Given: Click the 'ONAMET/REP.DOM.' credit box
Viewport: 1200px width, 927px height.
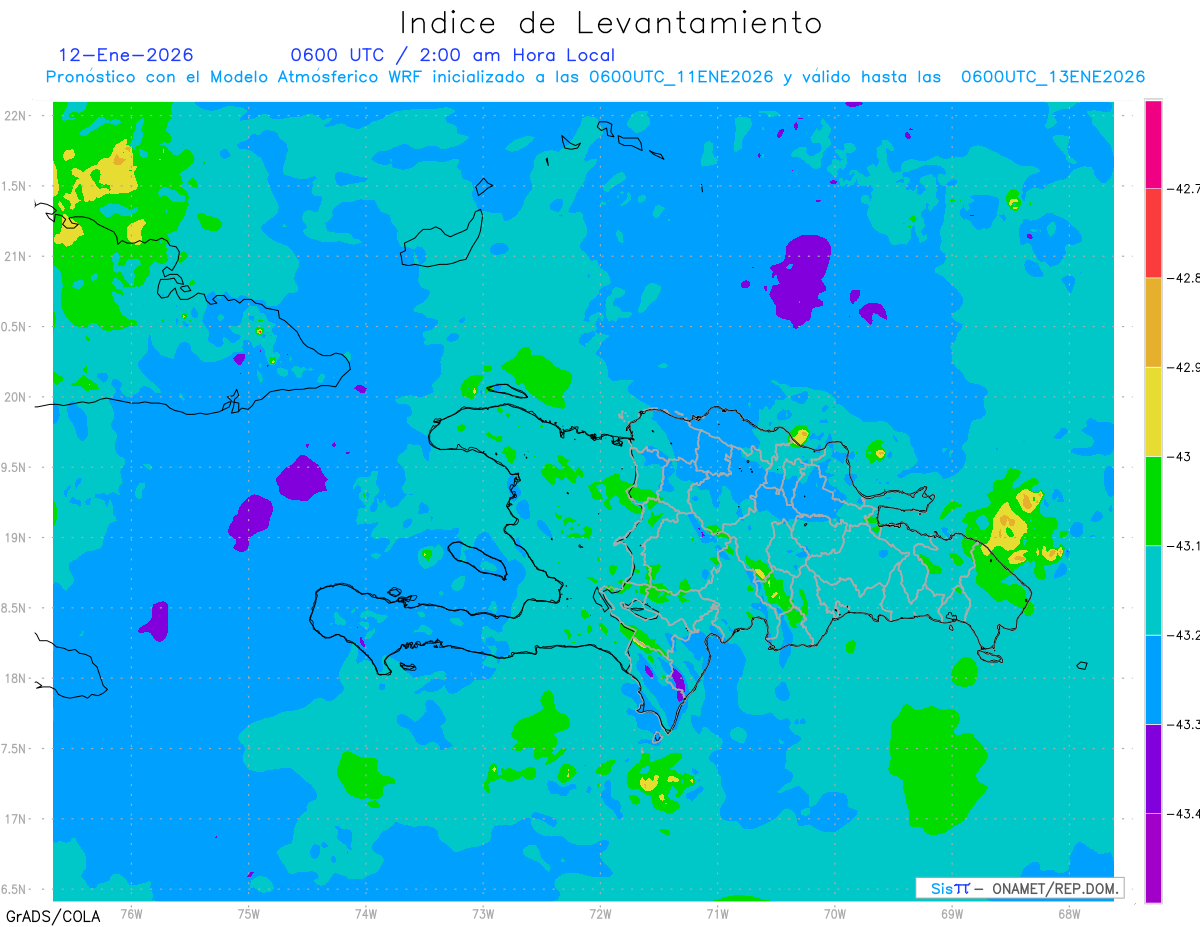Looking at the screenshot, I should tap(1020, 888).
